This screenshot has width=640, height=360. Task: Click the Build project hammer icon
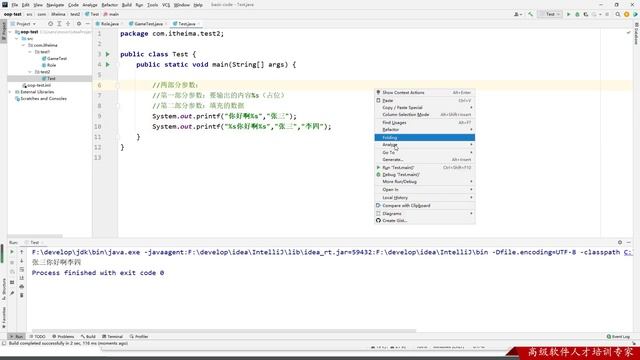530,14
